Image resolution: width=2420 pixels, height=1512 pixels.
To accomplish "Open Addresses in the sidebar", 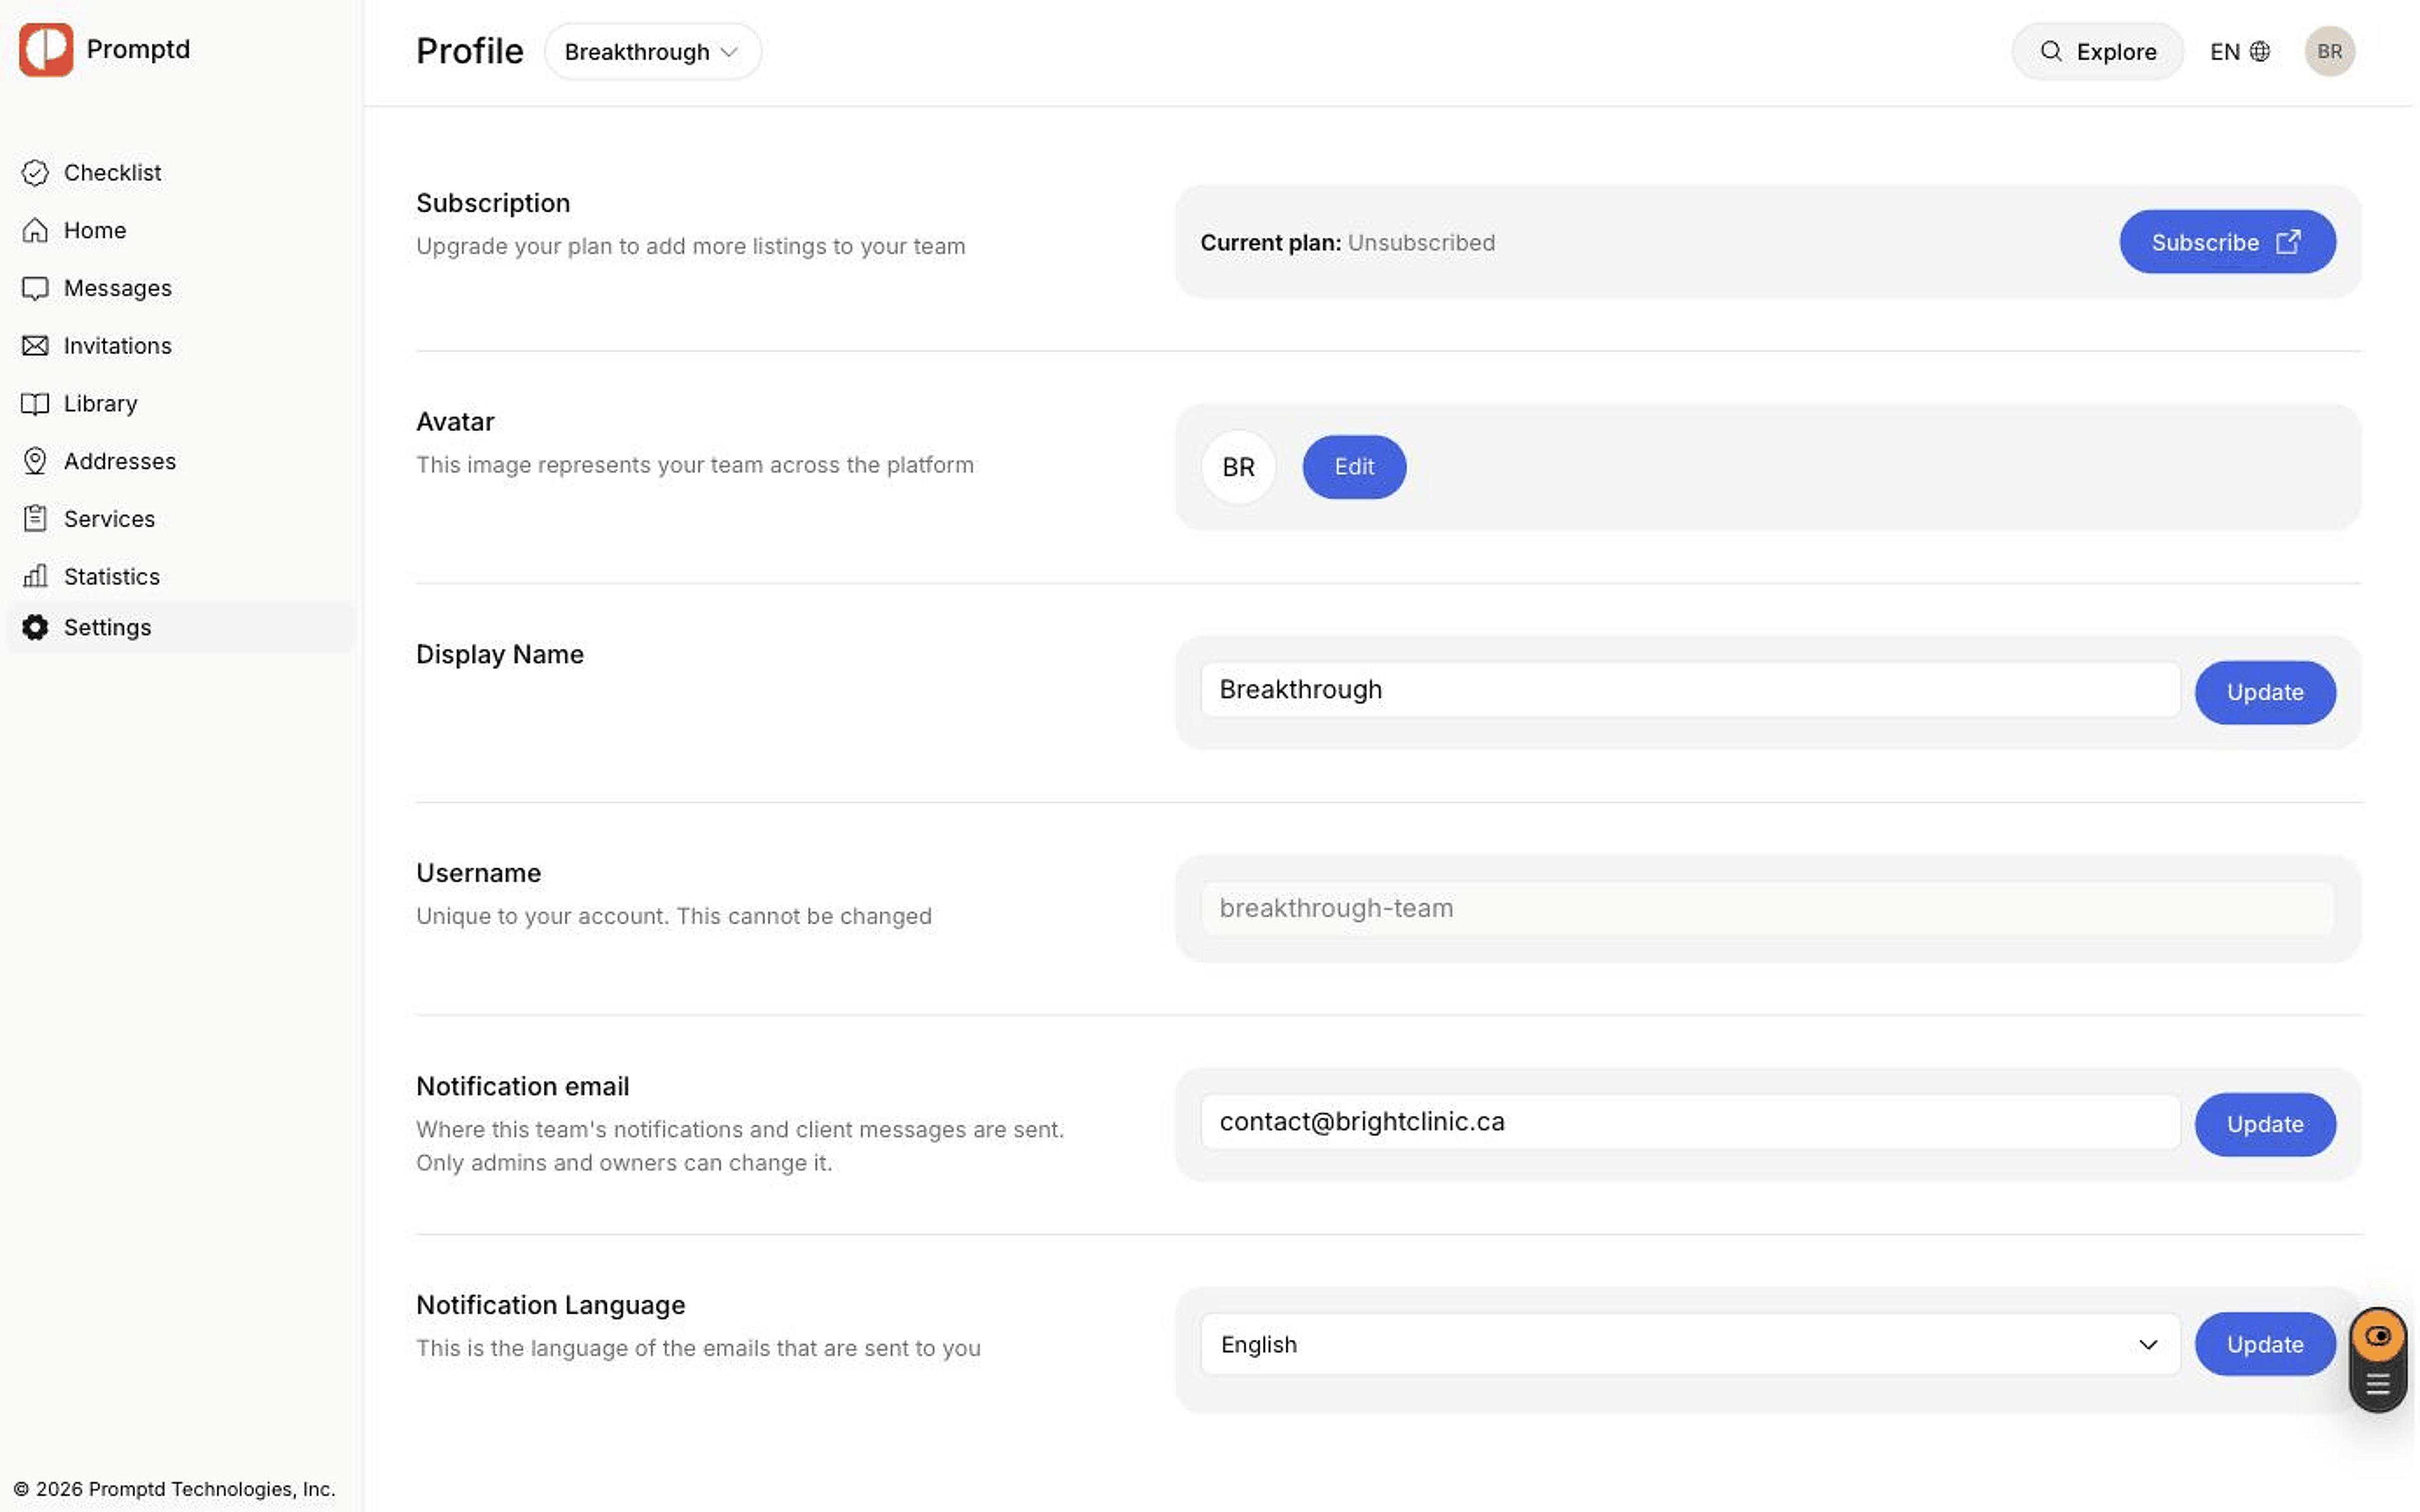I will 182,461.
